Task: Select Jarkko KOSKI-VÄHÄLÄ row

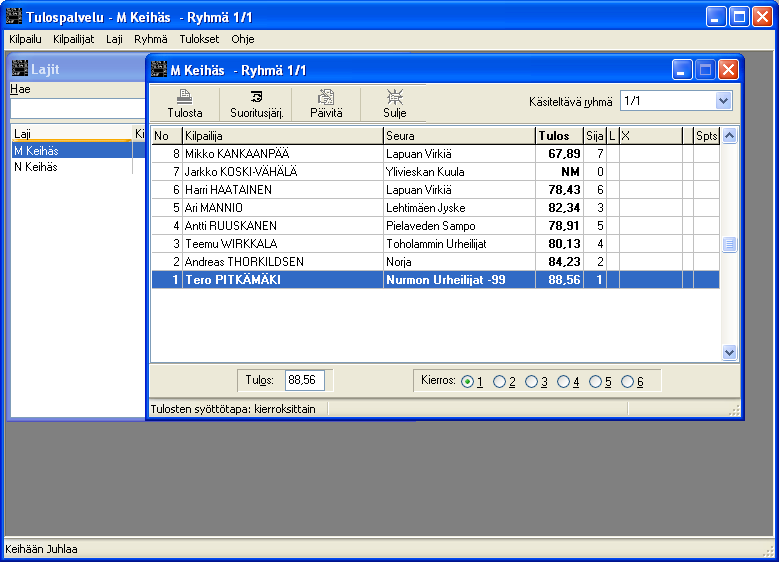Action: tap(435, 171)
